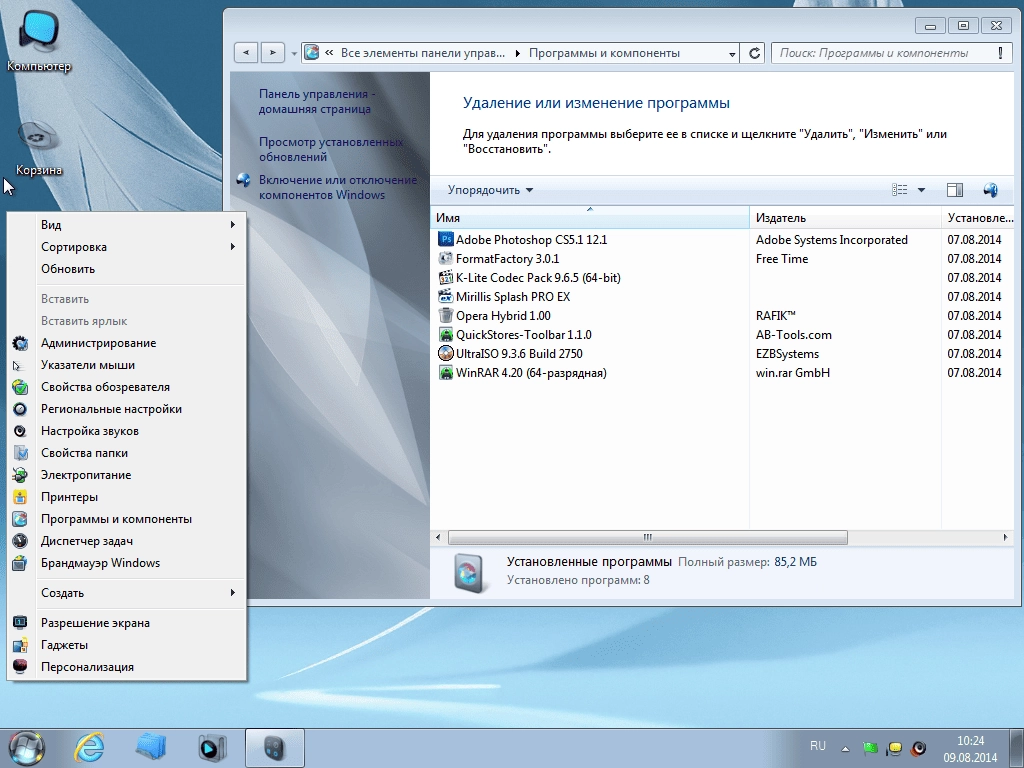Select Все элементы панели управления breadcrumb
Screen dimensions: 1024x768
coord(423,54)
